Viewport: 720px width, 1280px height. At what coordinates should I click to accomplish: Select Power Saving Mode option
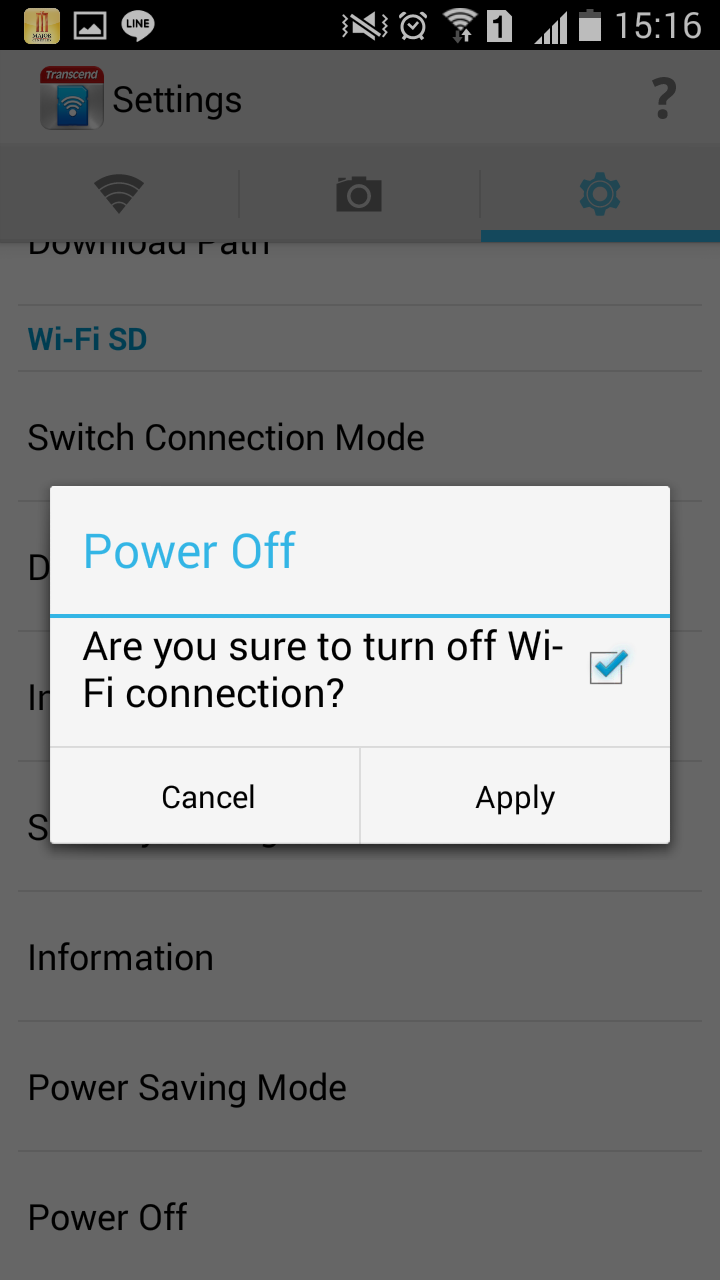(x=360, y=1087)
